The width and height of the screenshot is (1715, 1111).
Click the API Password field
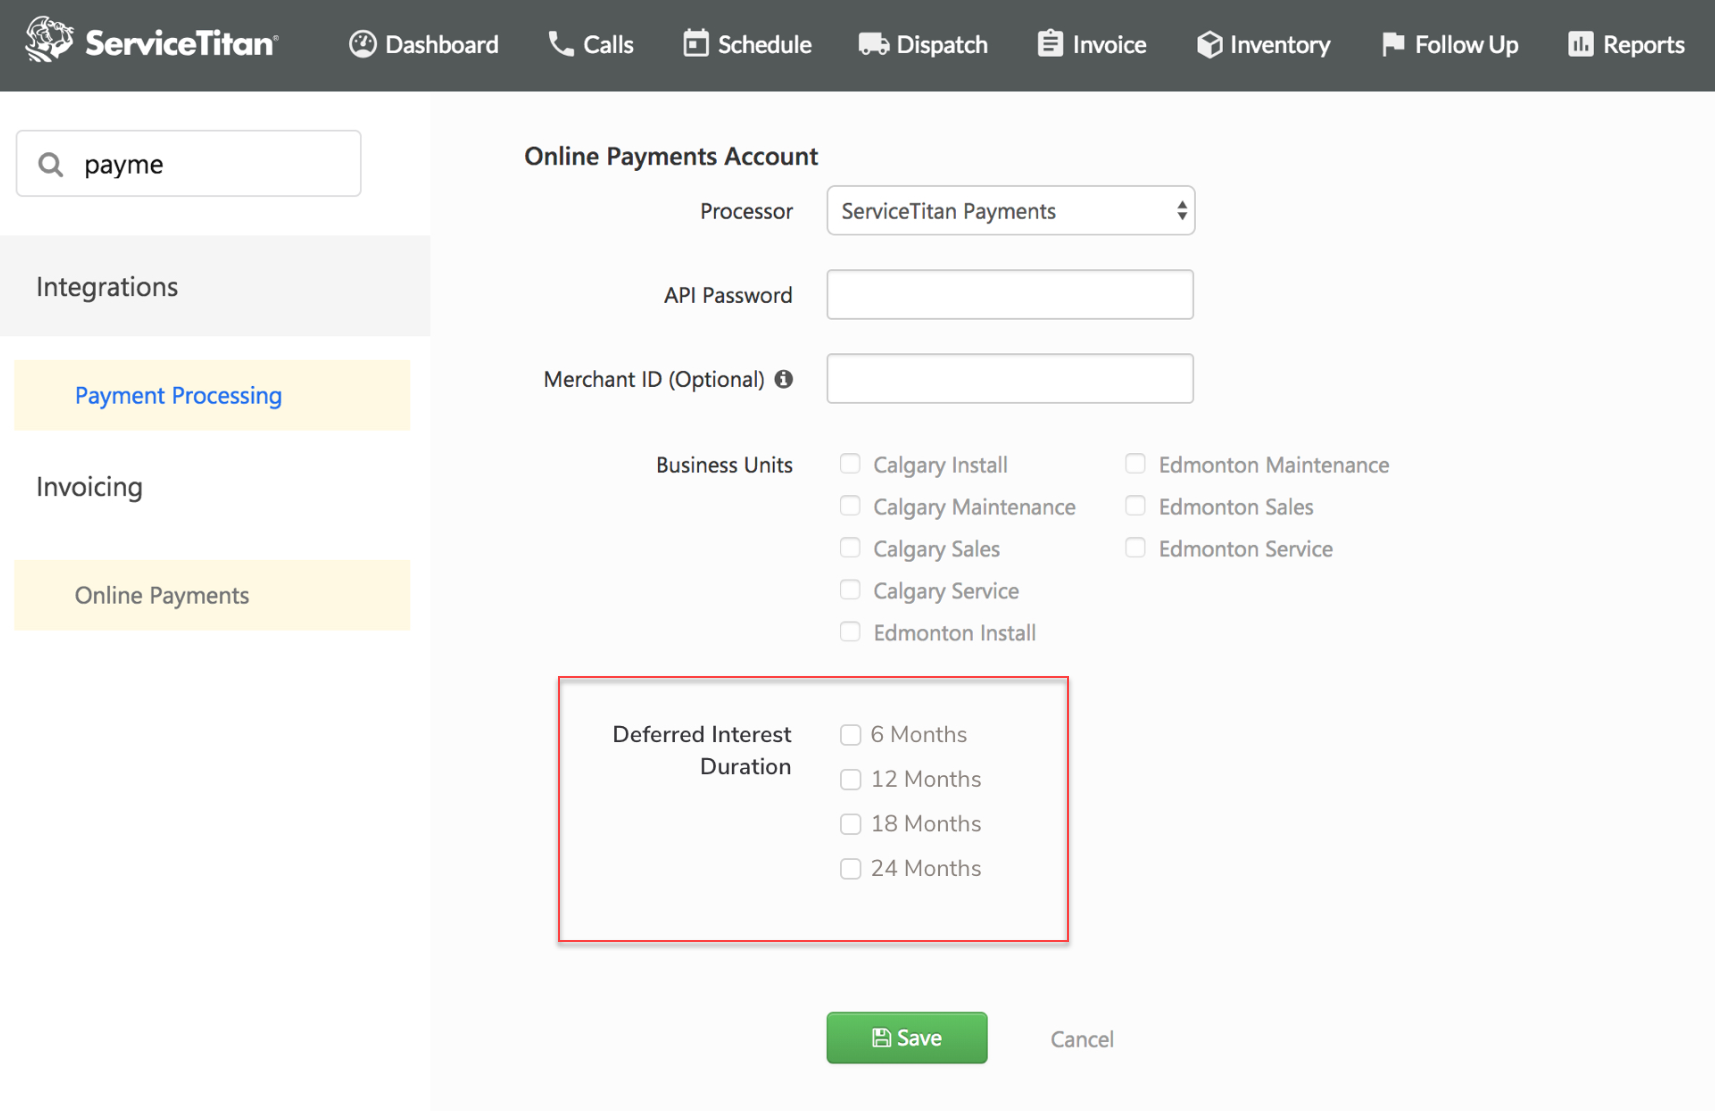[x=1010, y=295]
